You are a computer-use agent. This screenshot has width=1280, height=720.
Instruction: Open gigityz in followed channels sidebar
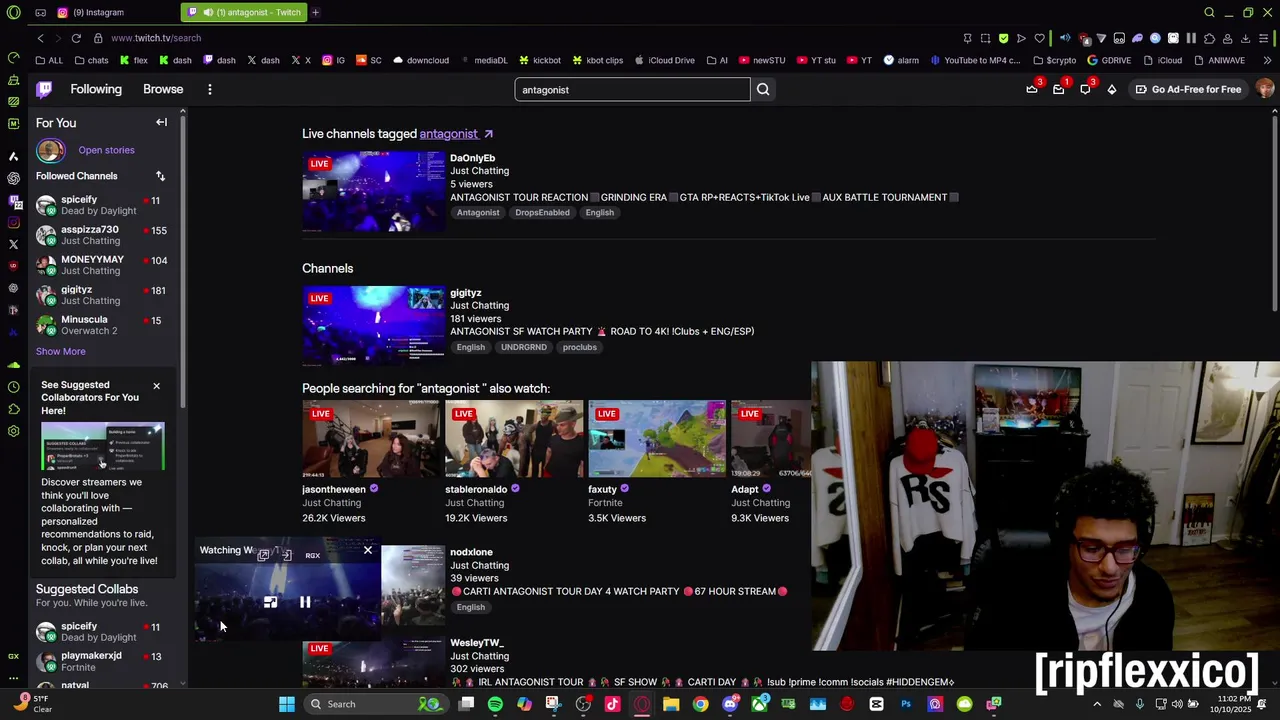click(100, 295)
